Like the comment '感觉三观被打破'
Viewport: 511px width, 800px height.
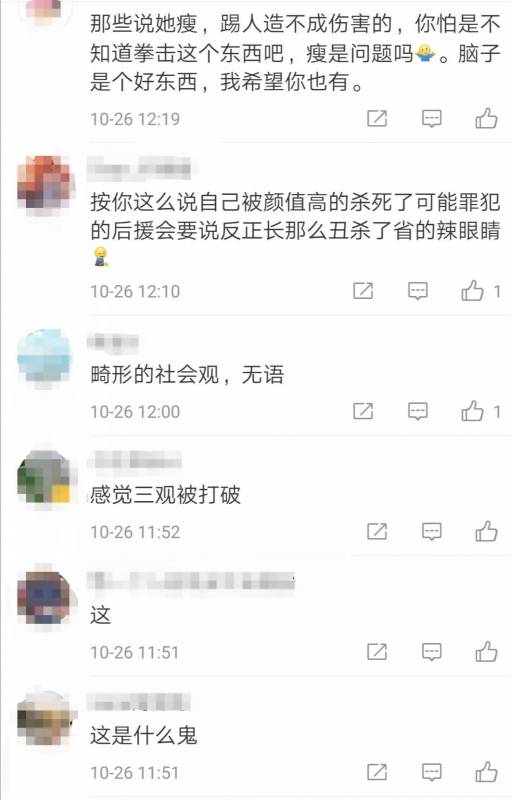(x=486, y=531)
